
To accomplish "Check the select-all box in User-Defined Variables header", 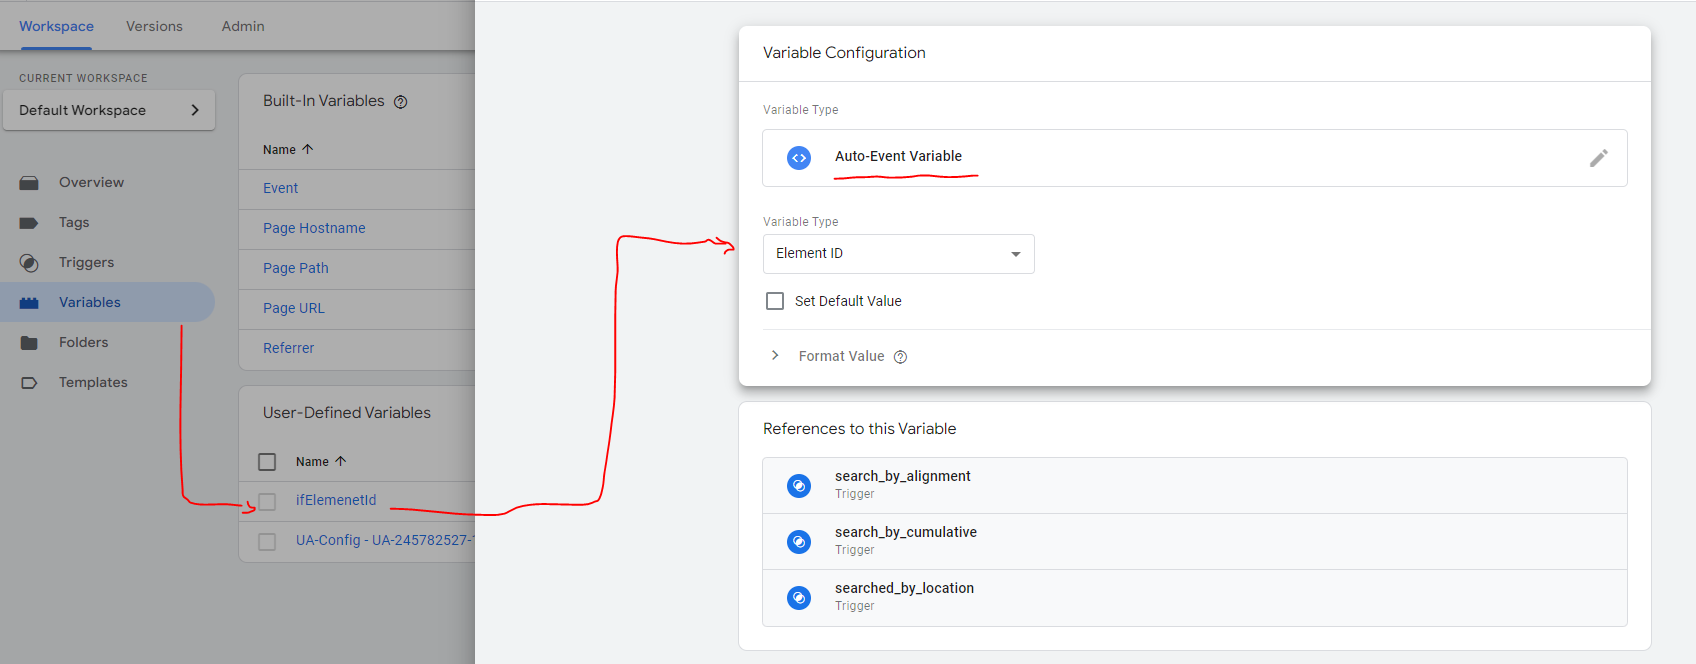I will [267, 462].
